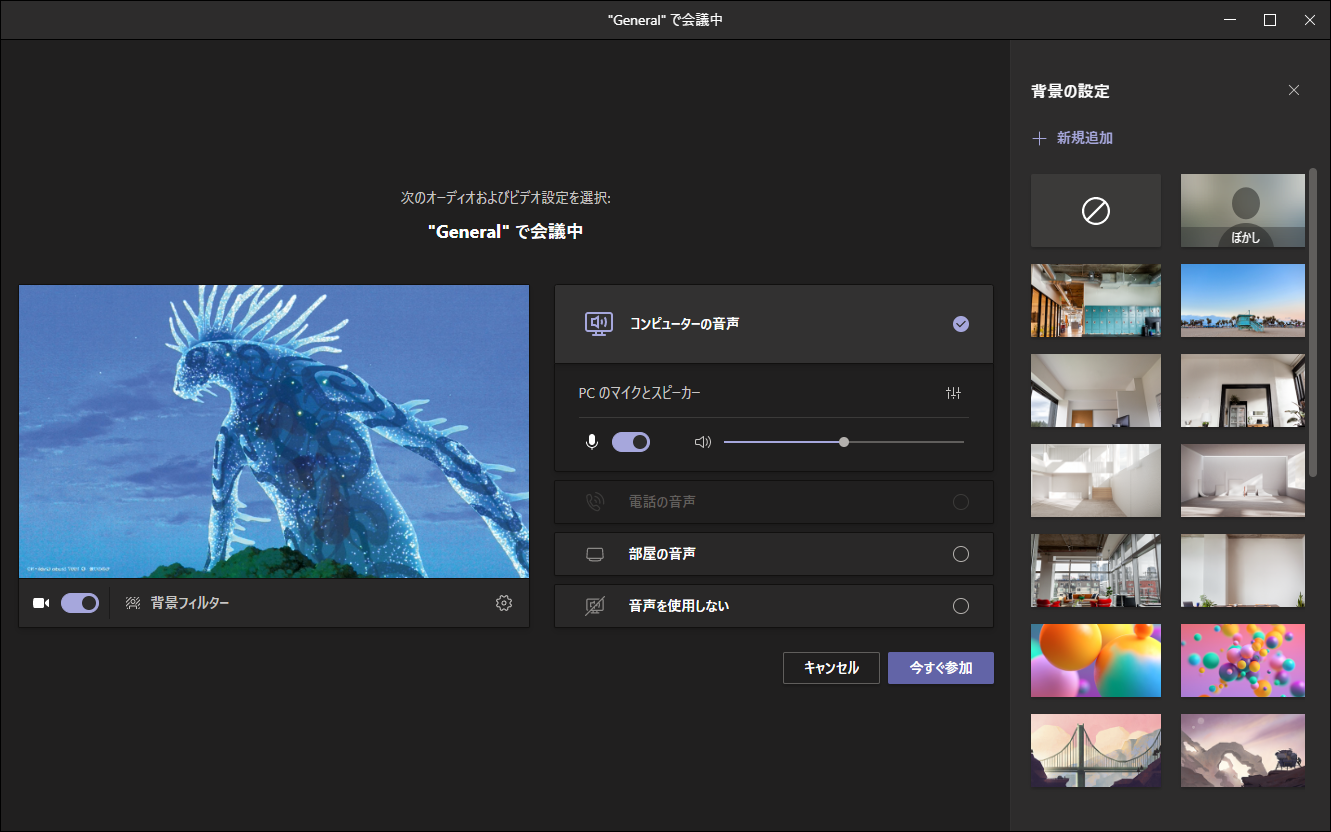Viewport: 1331px width, 832px height.
Task: Select the ぼかし blur background
Action: (1243, 211)
